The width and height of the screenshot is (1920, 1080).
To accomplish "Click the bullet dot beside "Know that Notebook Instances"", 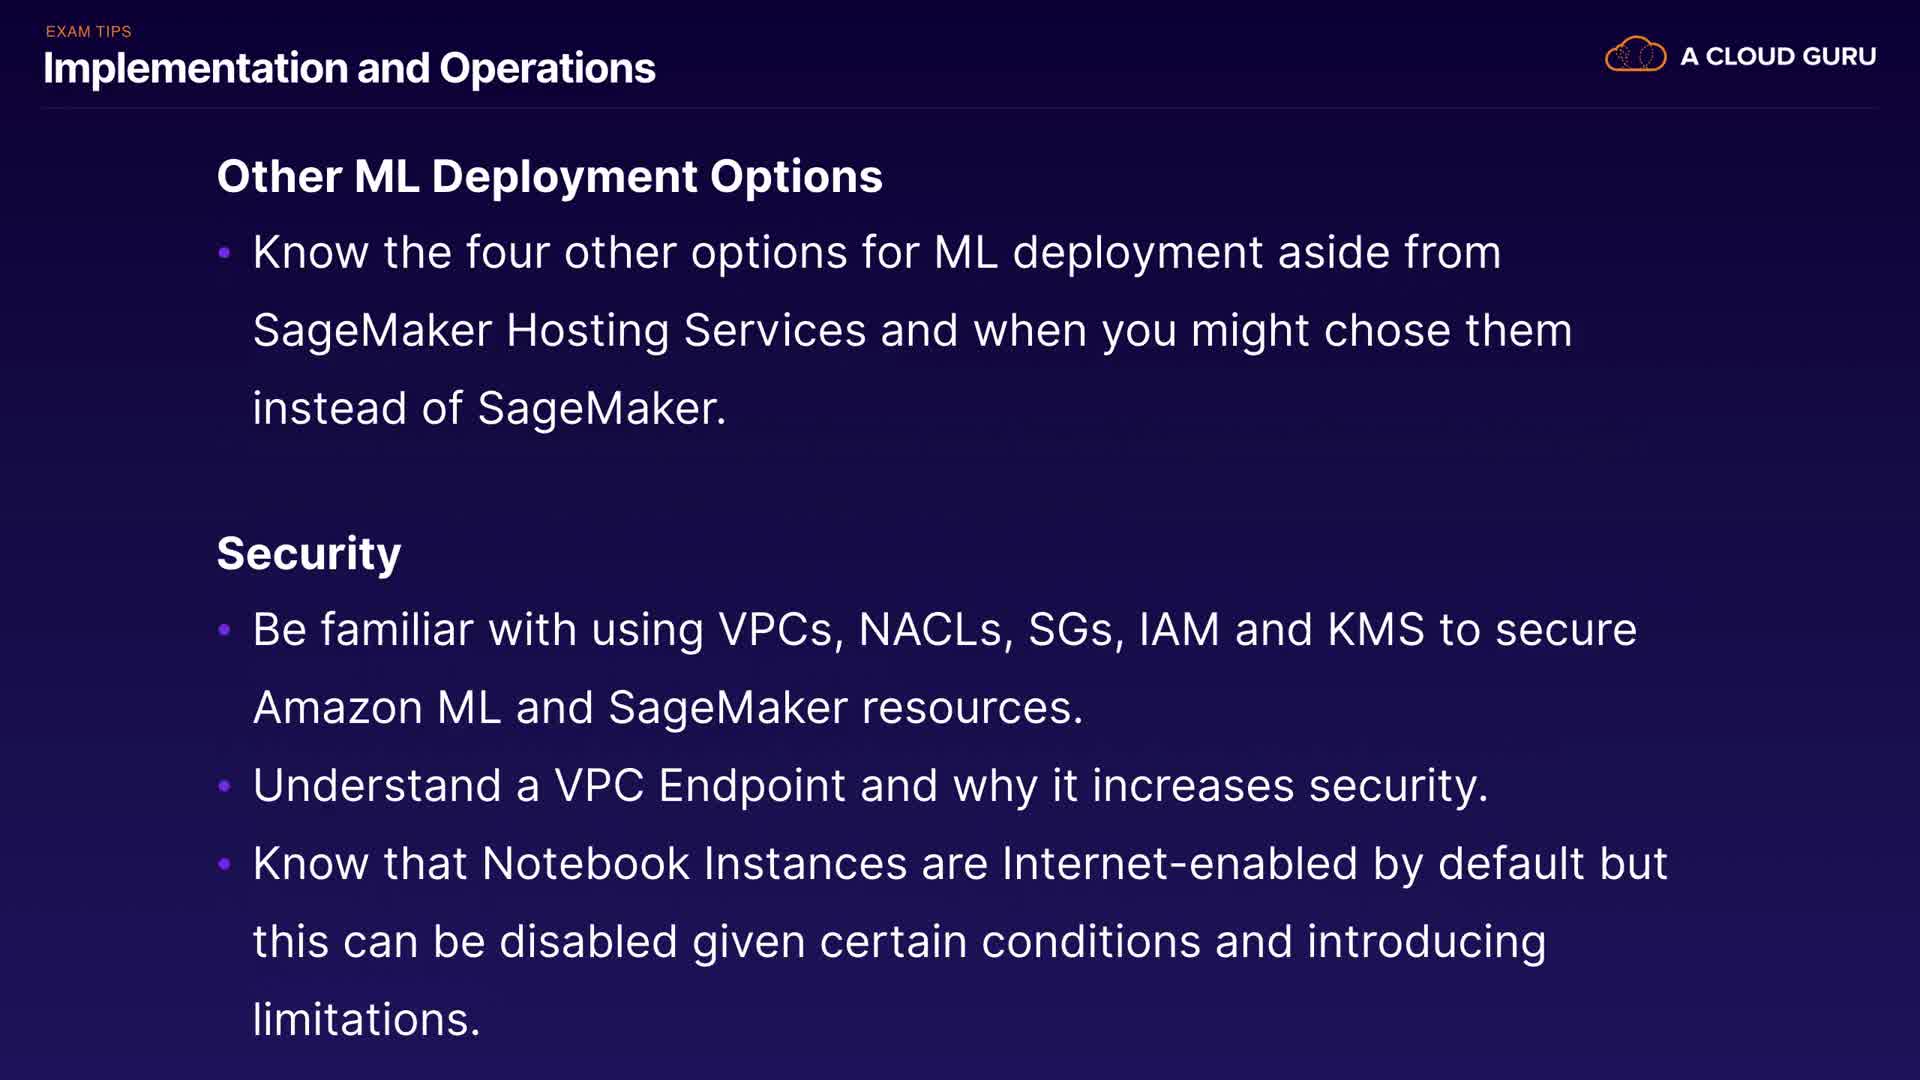I will [x=225, y=864].
